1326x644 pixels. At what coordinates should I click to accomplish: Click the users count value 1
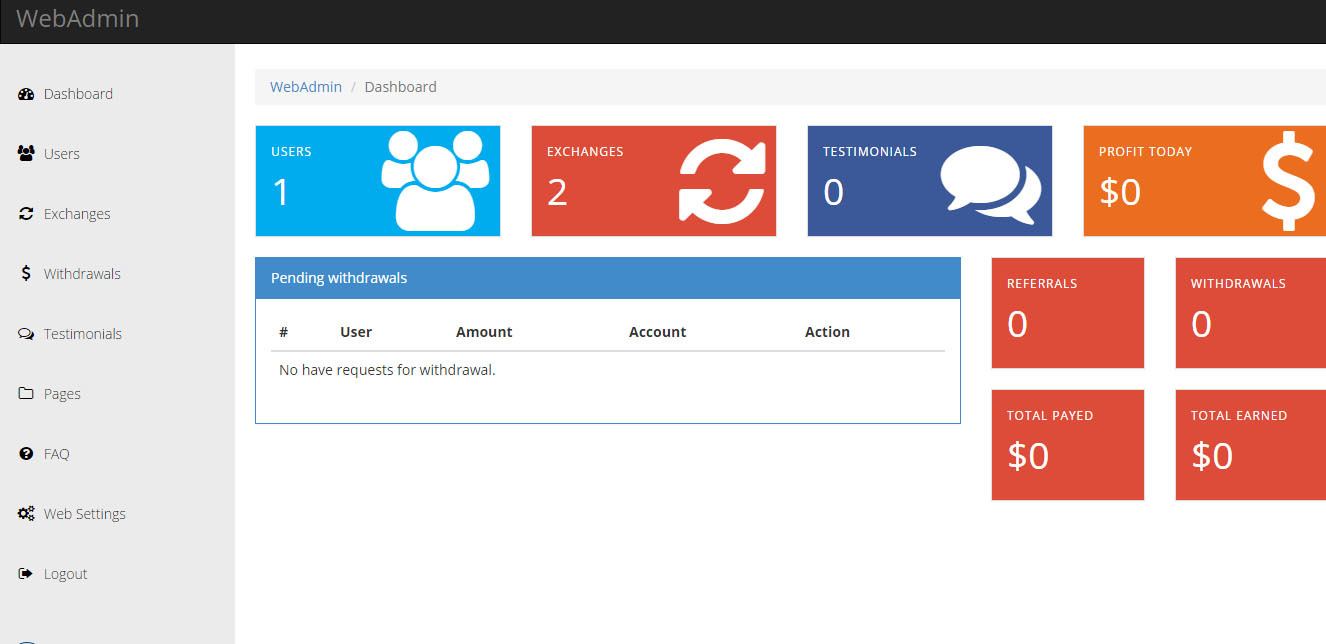pos(281,191)
